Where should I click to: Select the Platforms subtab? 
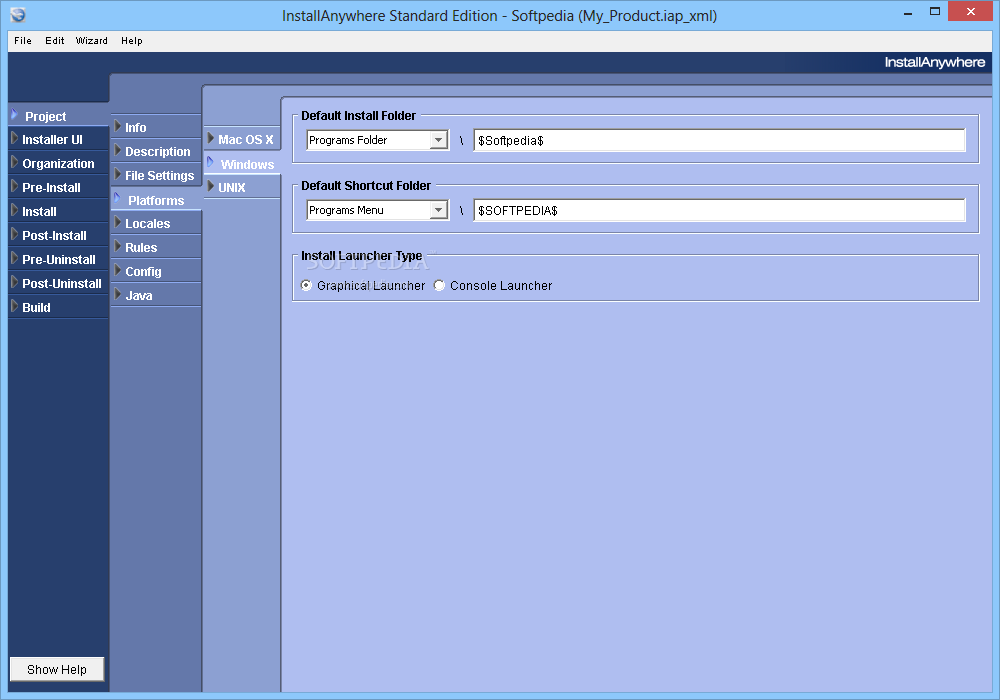156,200
